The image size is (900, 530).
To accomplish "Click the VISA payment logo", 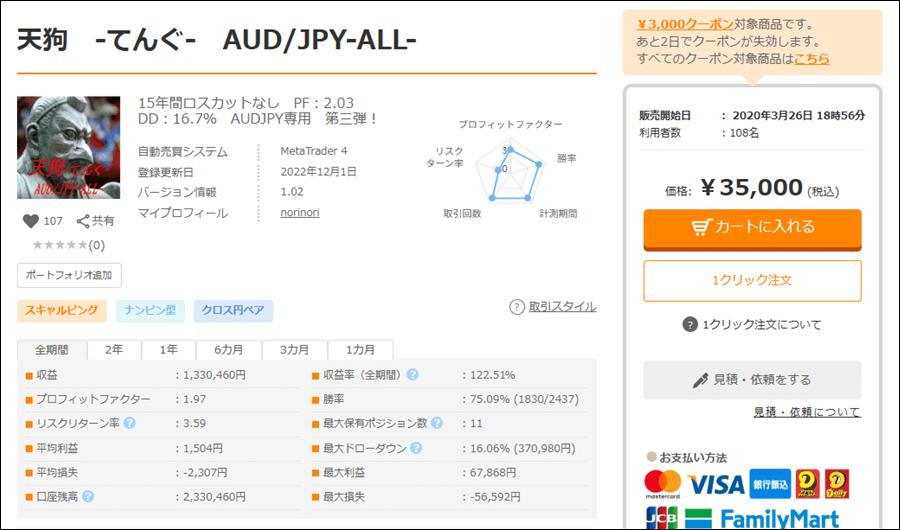I will click(715, 485).
